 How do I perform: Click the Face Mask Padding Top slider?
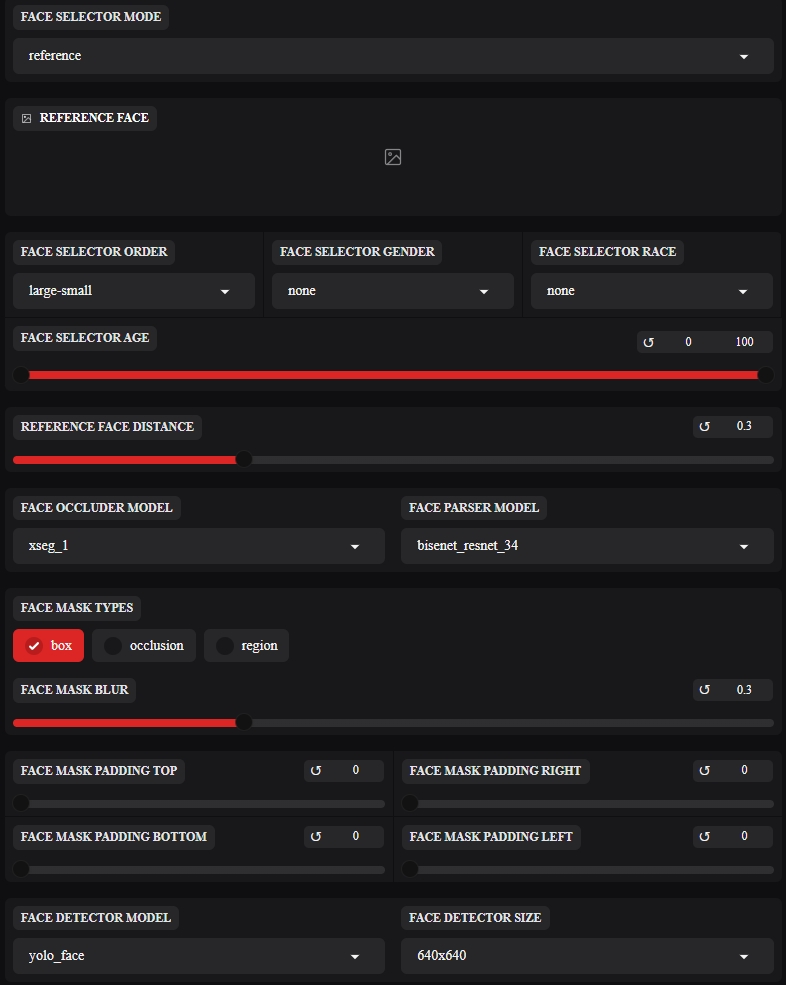click(x=199, y=803)
